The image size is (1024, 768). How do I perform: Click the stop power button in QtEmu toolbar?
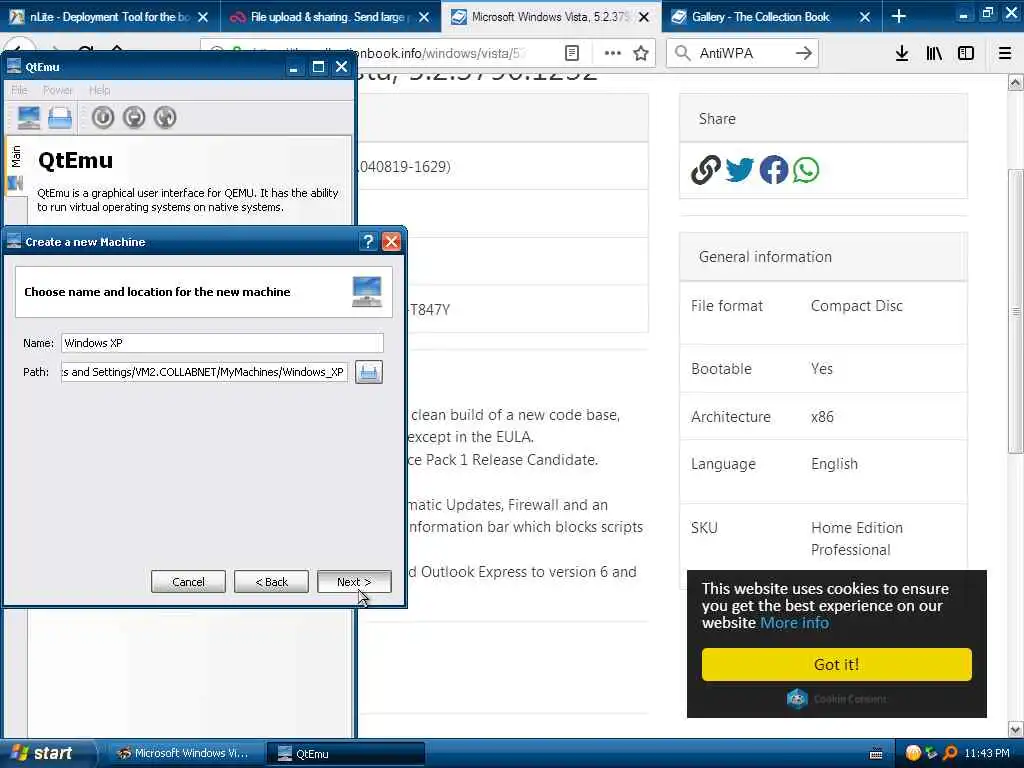coord(134,118)
